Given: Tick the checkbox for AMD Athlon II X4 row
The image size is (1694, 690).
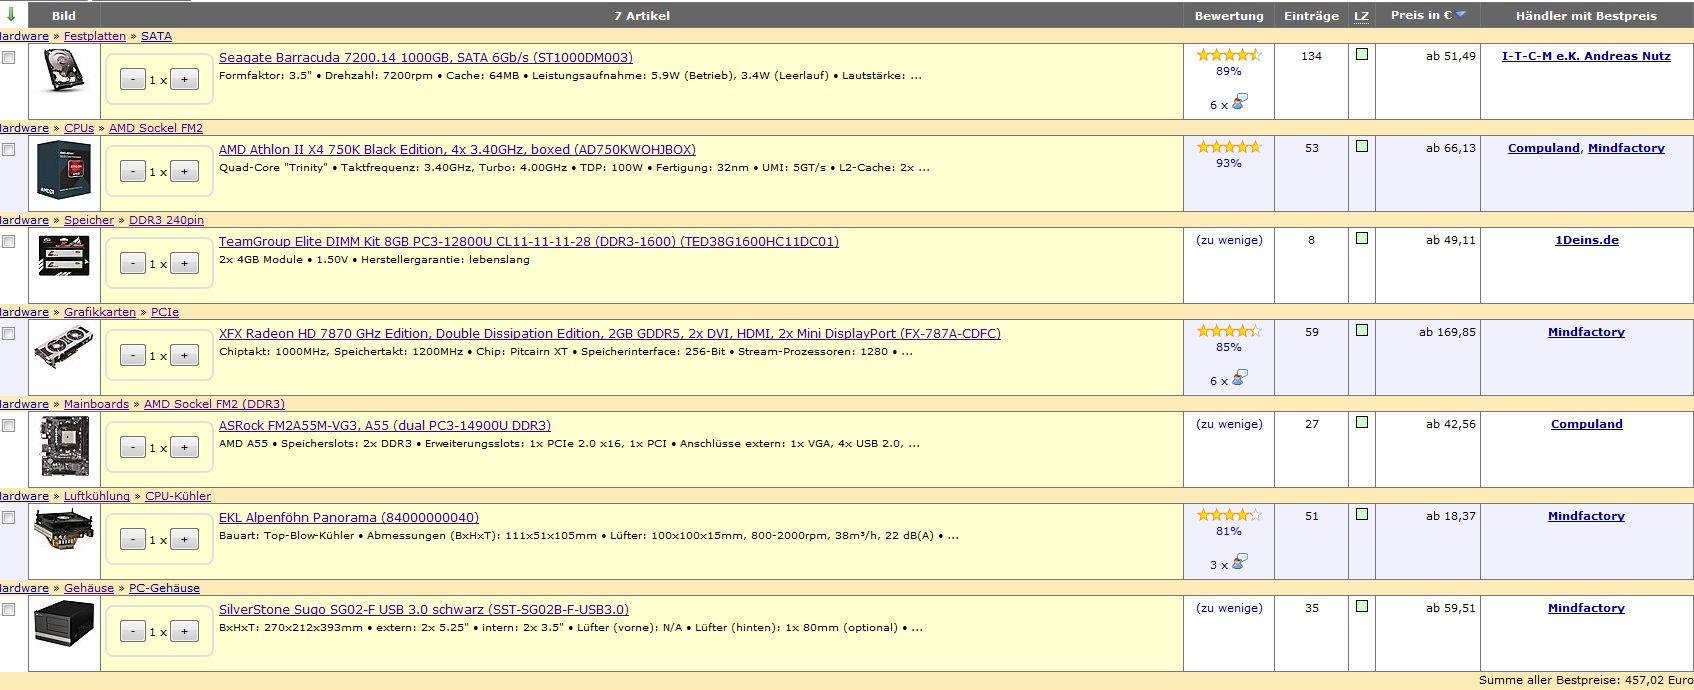Looking at the screenshot, I should 9,150.
